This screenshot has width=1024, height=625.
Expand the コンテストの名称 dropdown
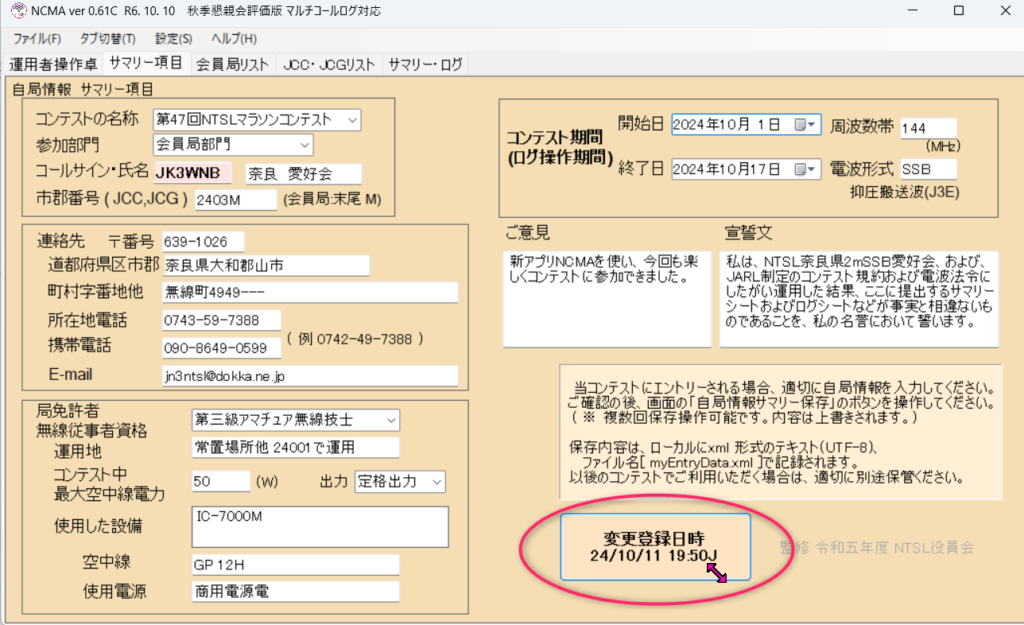(x=352, y=121)
